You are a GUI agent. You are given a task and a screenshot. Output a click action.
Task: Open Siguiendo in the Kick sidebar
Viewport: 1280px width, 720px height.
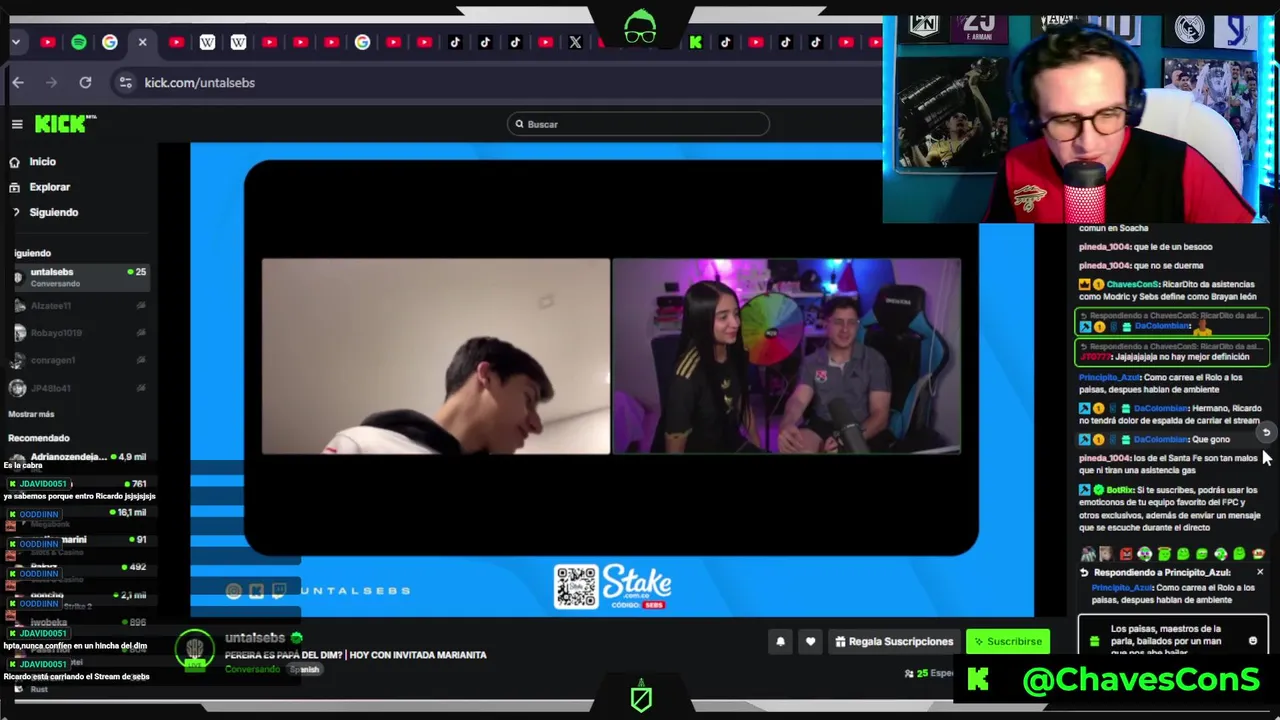(x=53, y=212)
